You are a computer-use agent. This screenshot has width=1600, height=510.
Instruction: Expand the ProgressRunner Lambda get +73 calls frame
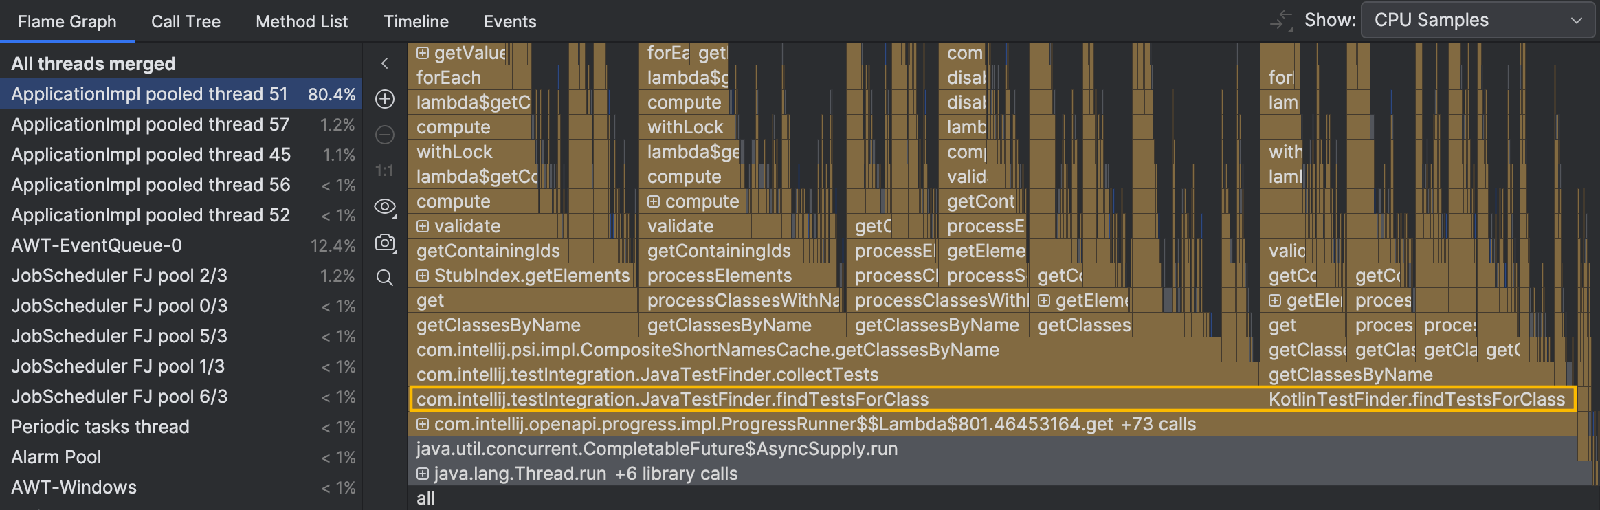pyautogui.click(x=423, y=424)
